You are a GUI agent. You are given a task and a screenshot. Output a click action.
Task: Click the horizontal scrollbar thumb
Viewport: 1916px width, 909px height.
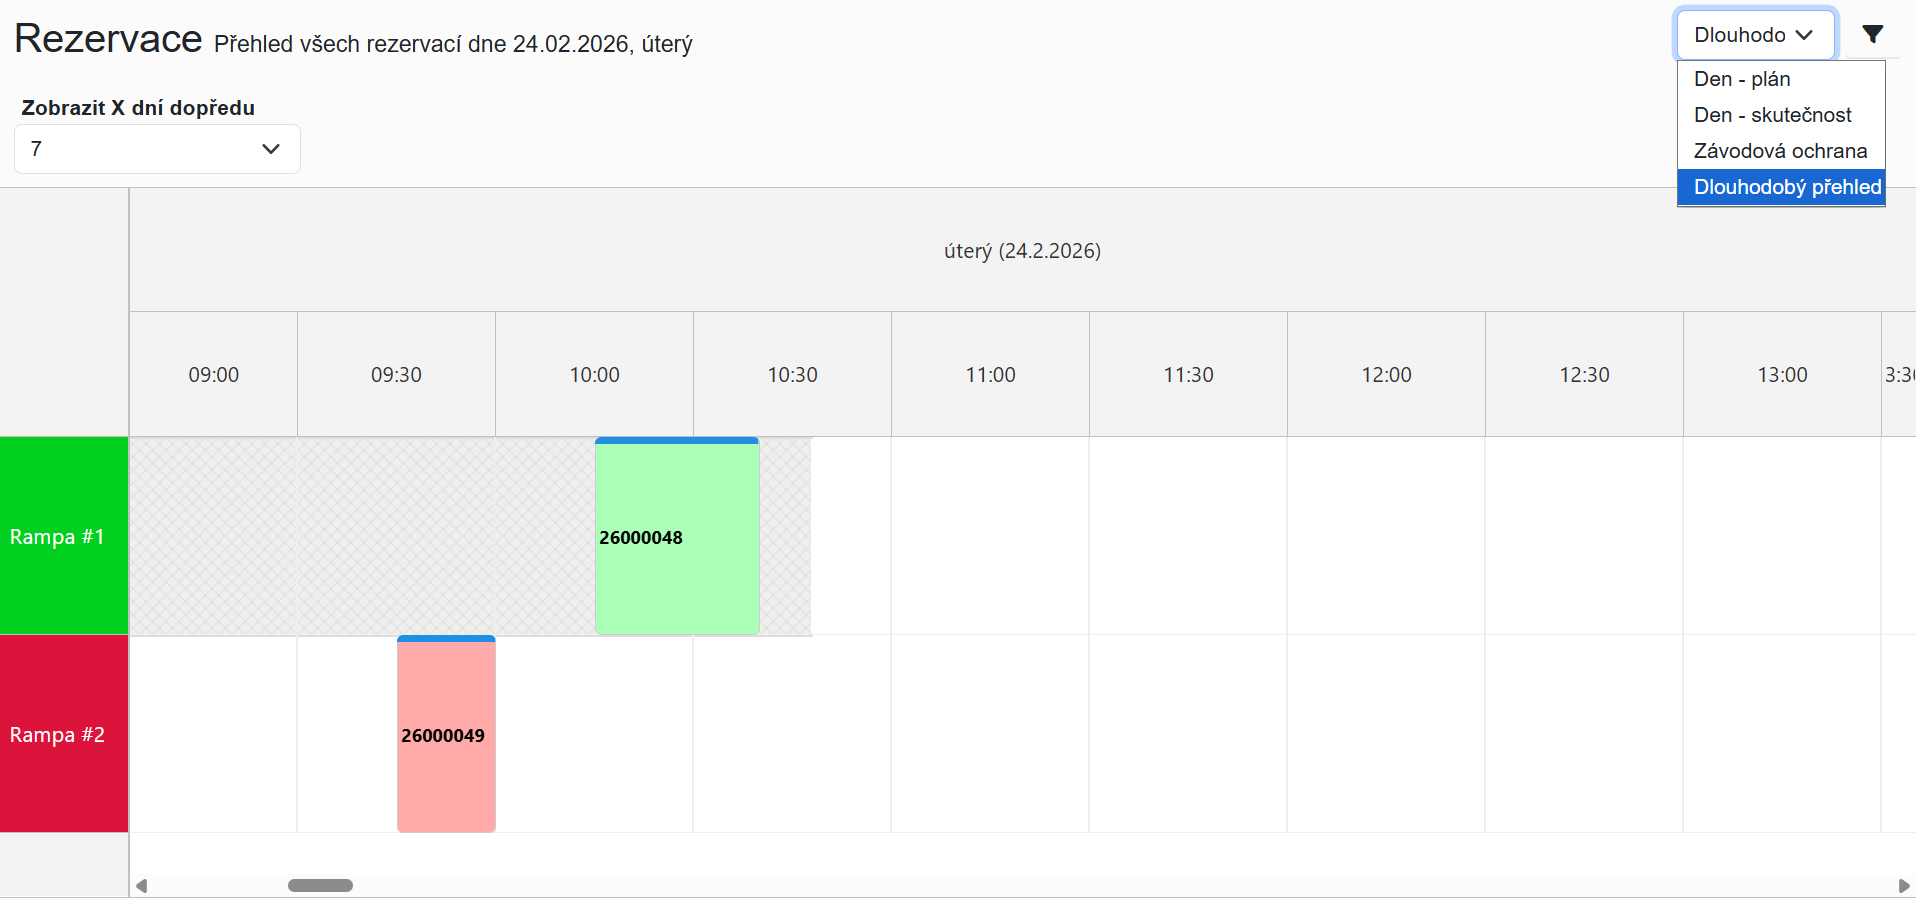(x=320, y=886)
